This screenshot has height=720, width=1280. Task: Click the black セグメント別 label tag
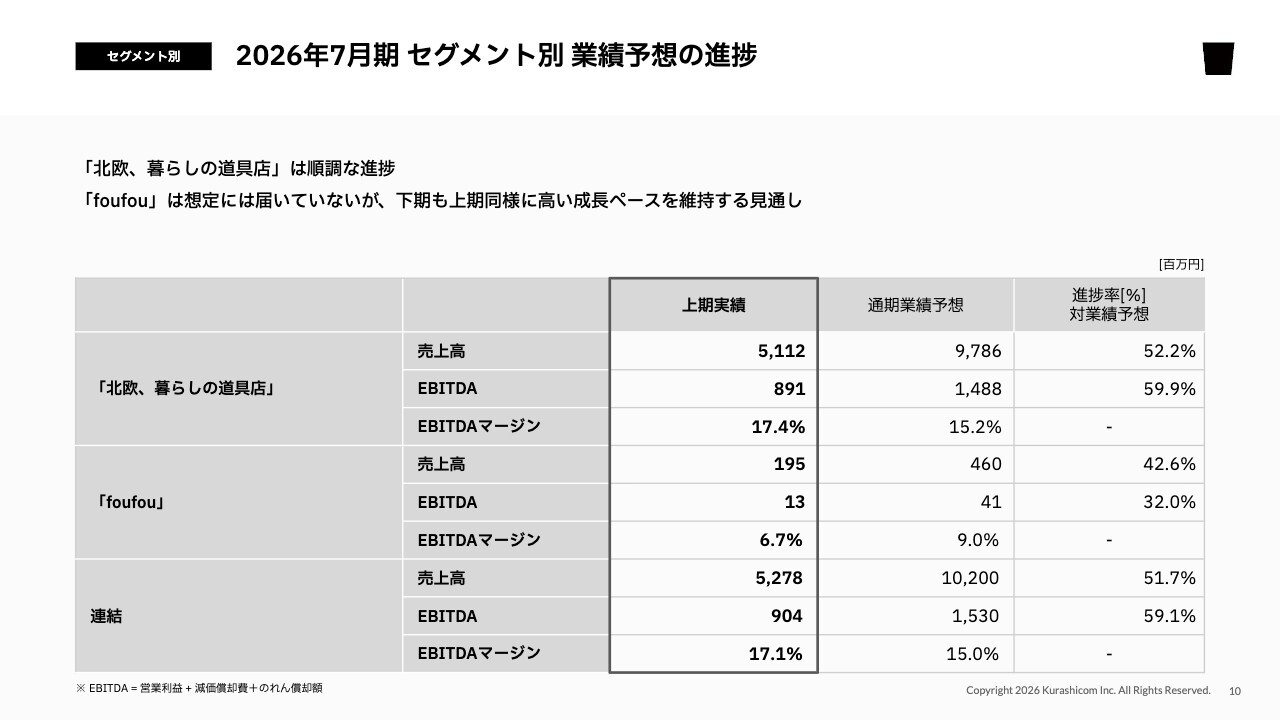pyautogui.click(x=143, y=57)
